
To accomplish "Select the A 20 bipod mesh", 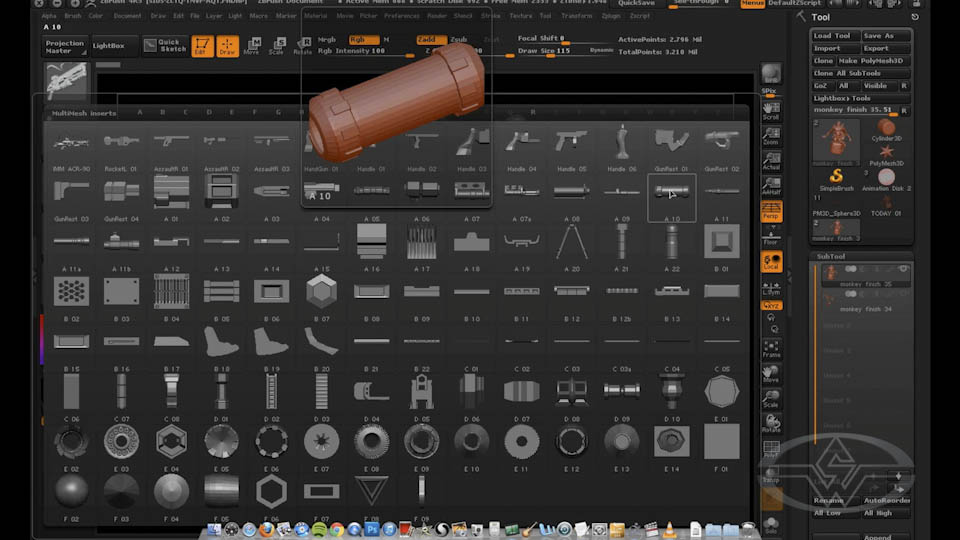I will [572, 247].
